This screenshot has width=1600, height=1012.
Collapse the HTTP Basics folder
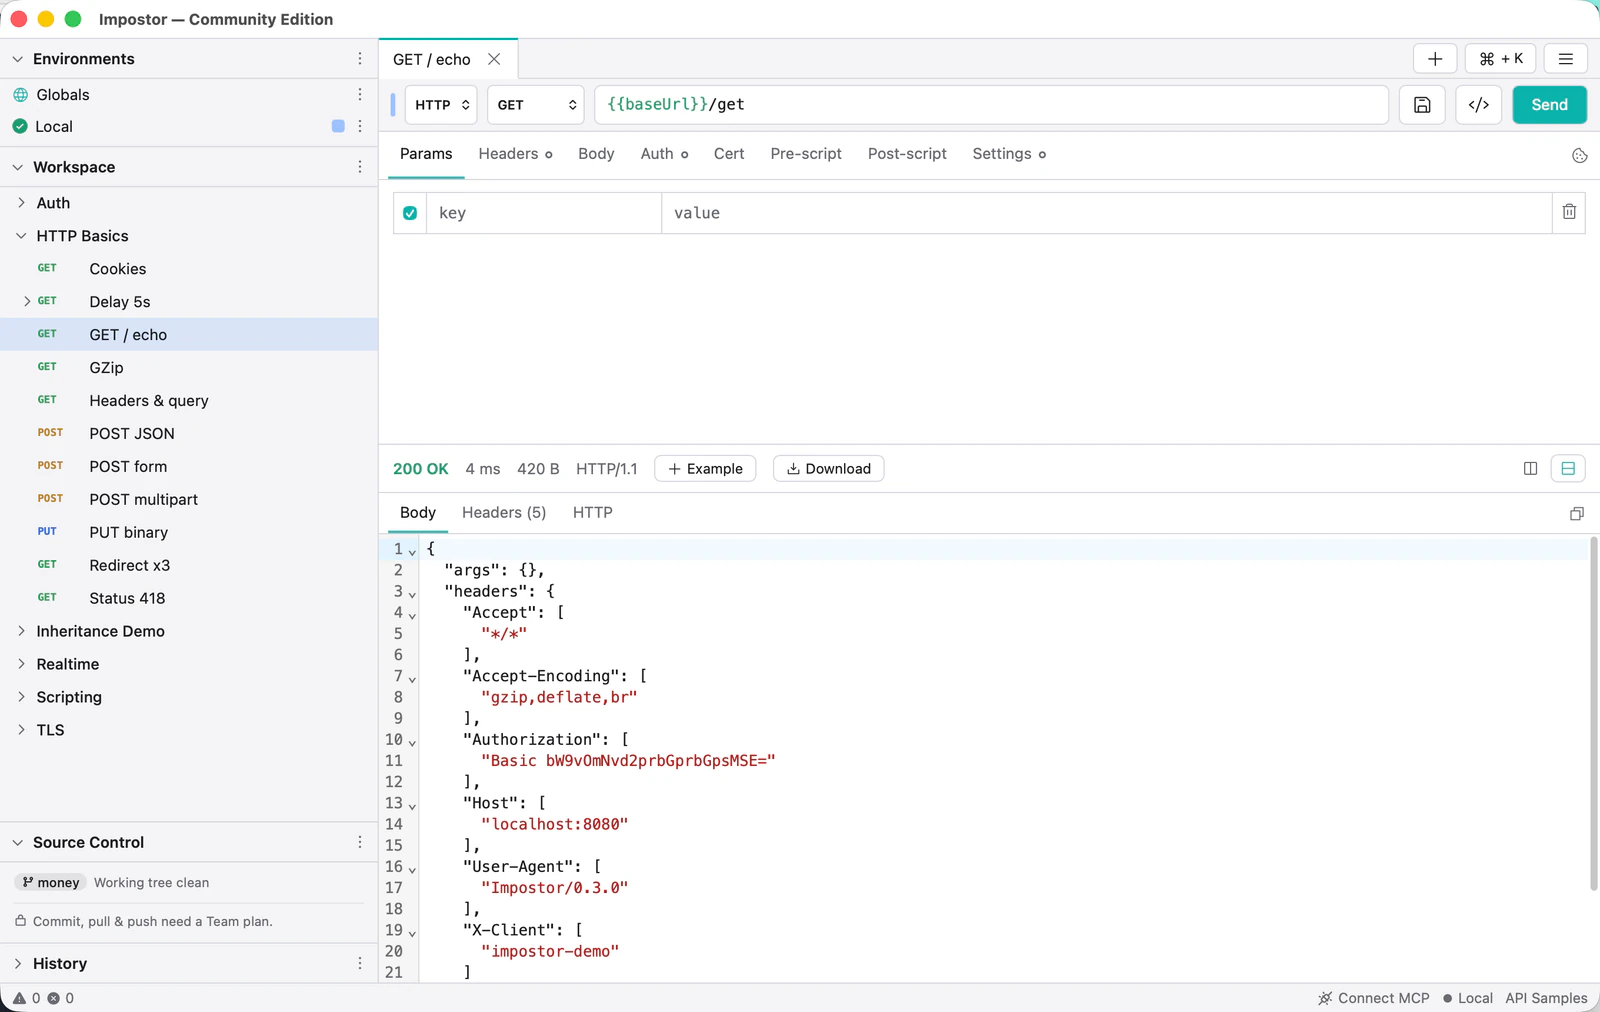click(x=21, y=236)
